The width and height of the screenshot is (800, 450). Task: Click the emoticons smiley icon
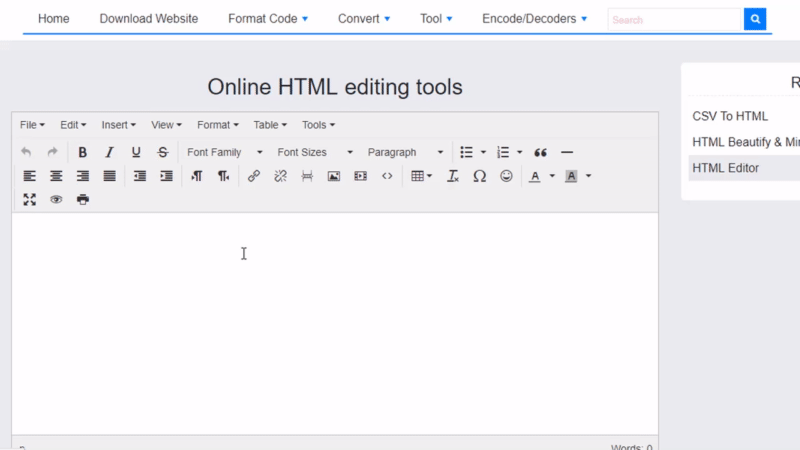click(x=506, y=176)
